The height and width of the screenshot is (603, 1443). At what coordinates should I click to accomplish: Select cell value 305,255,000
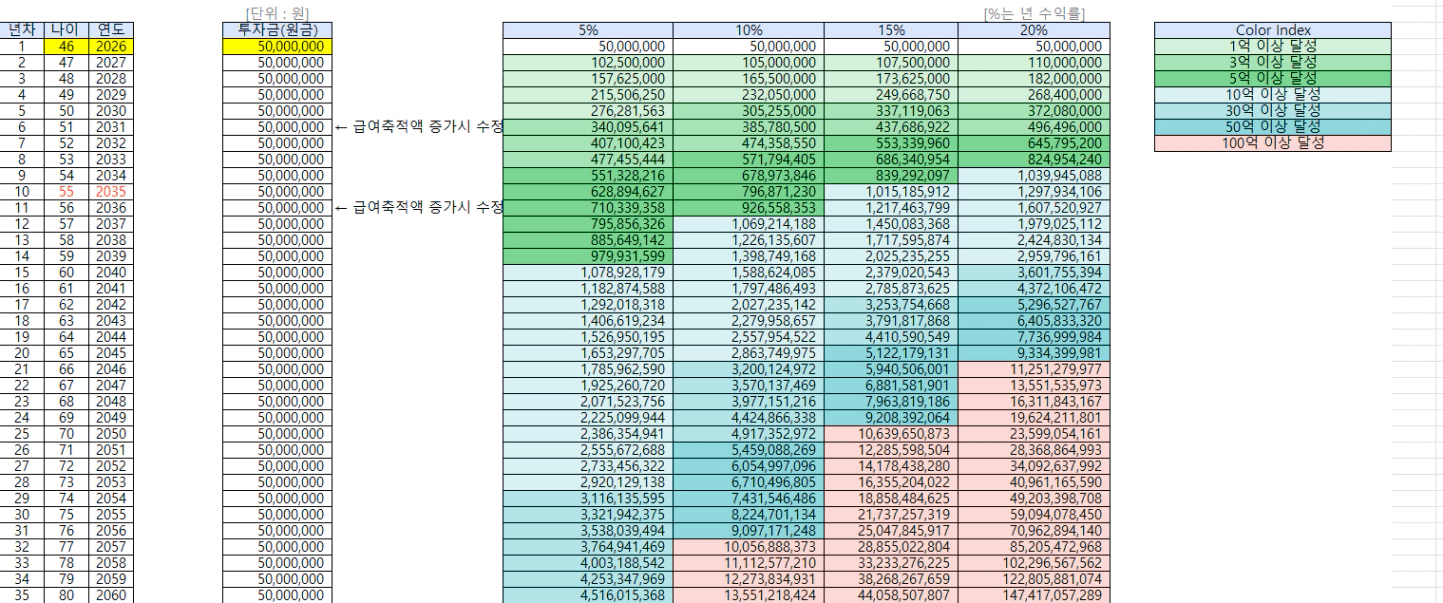pyautogui.click(x=746, y=110)
